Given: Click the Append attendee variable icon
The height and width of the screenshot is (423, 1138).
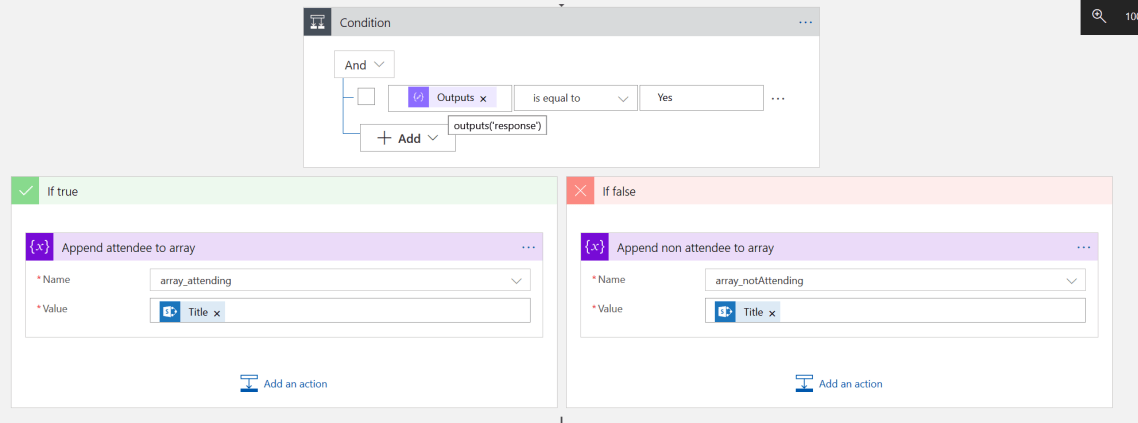Looking at the screenshot, I should coord(40,248).
